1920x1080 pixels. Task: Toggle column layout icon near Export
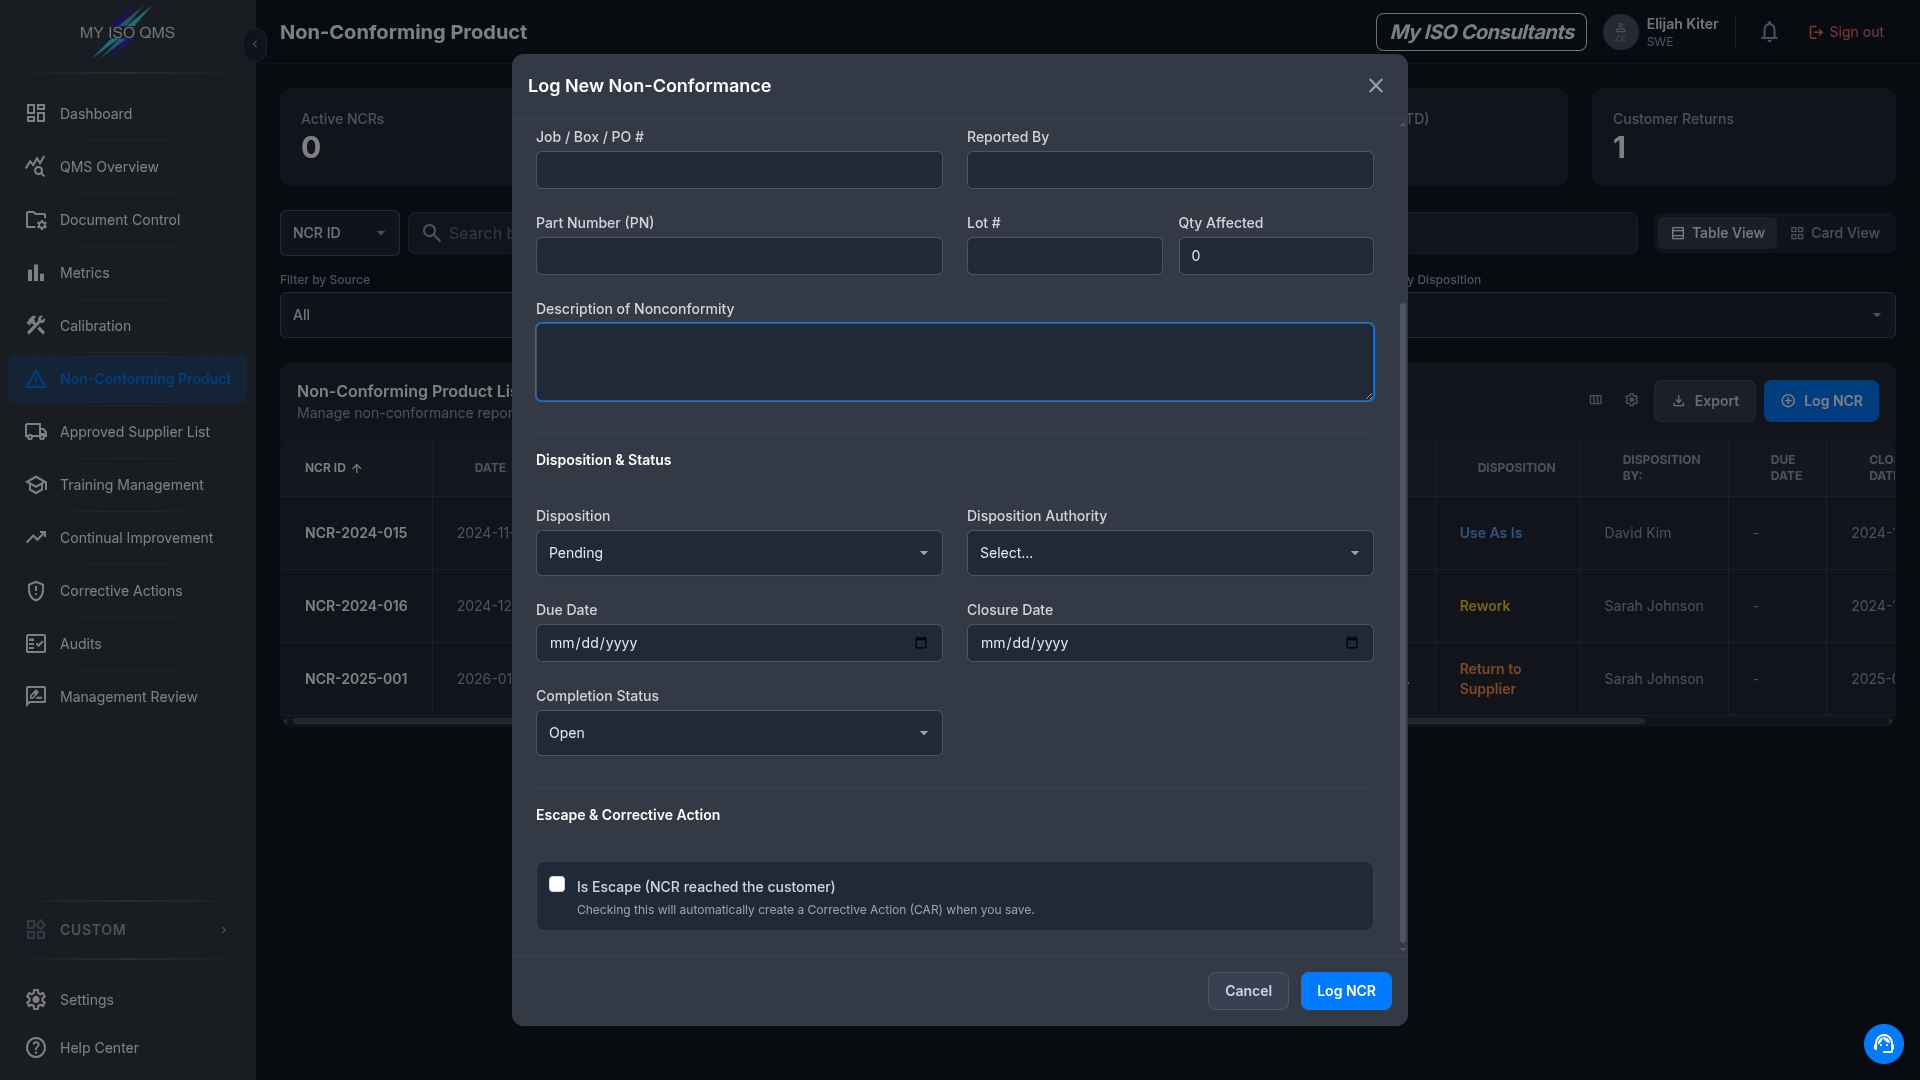pyautogui.click(x=1596, y=400)
